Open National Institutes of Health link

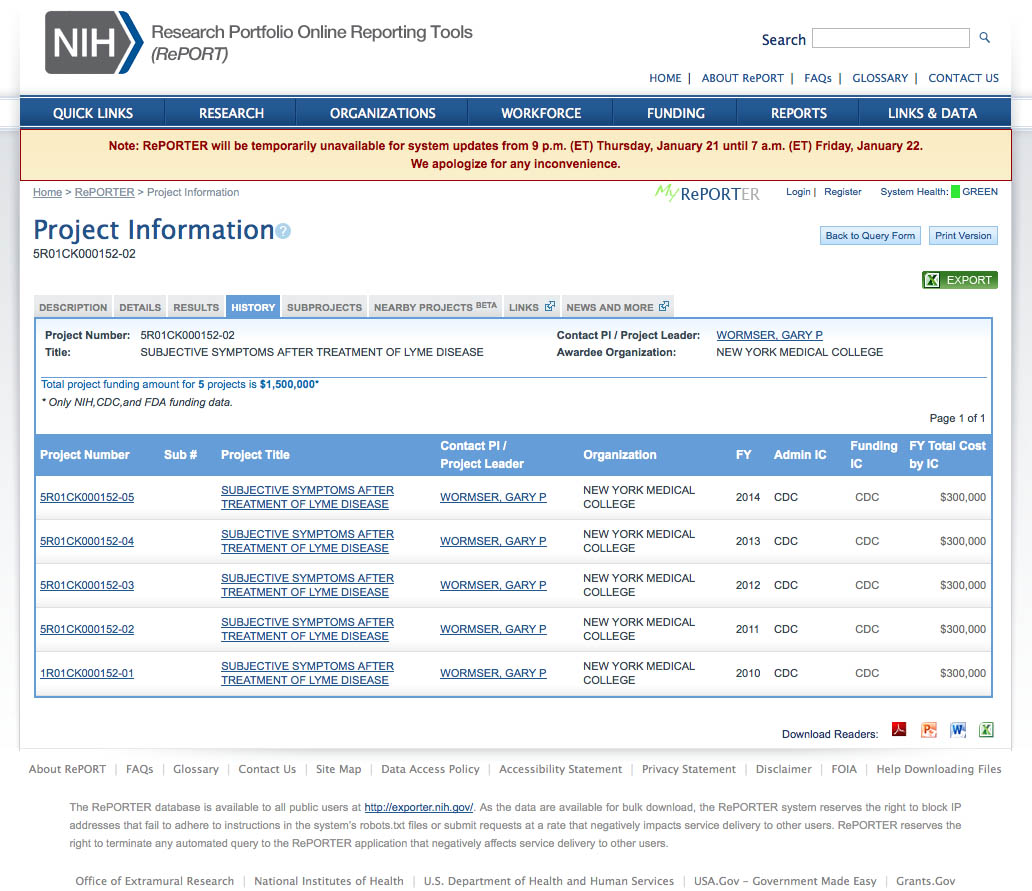click(328, 881)
